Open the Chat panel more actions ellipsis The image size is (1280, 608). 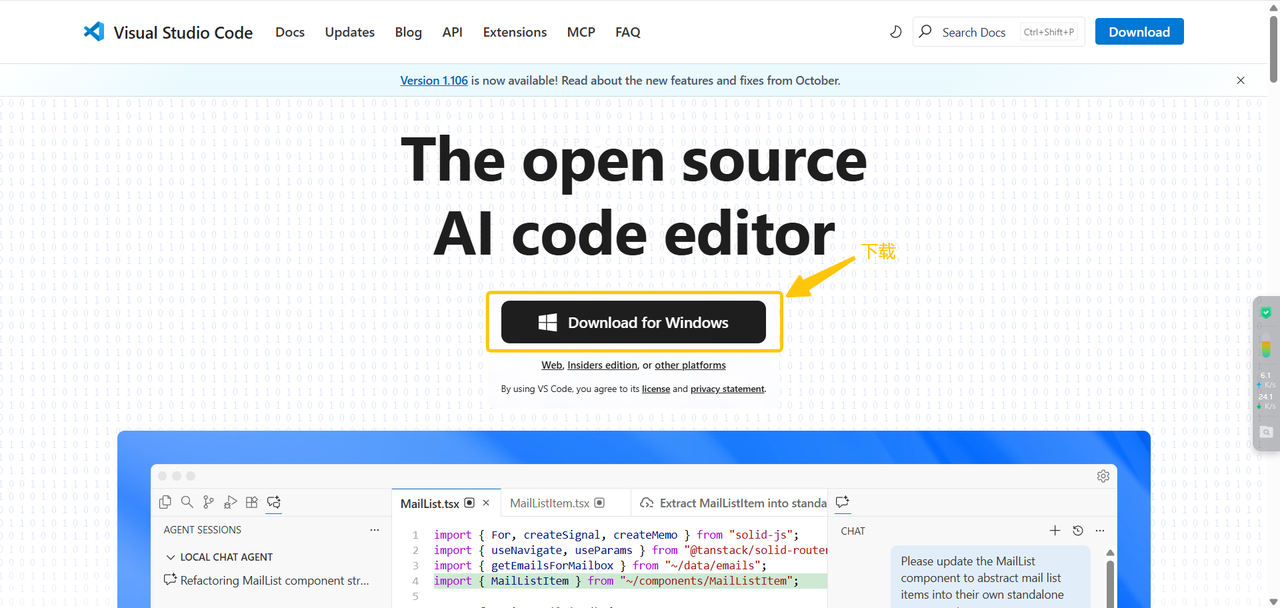point(1100,531)
